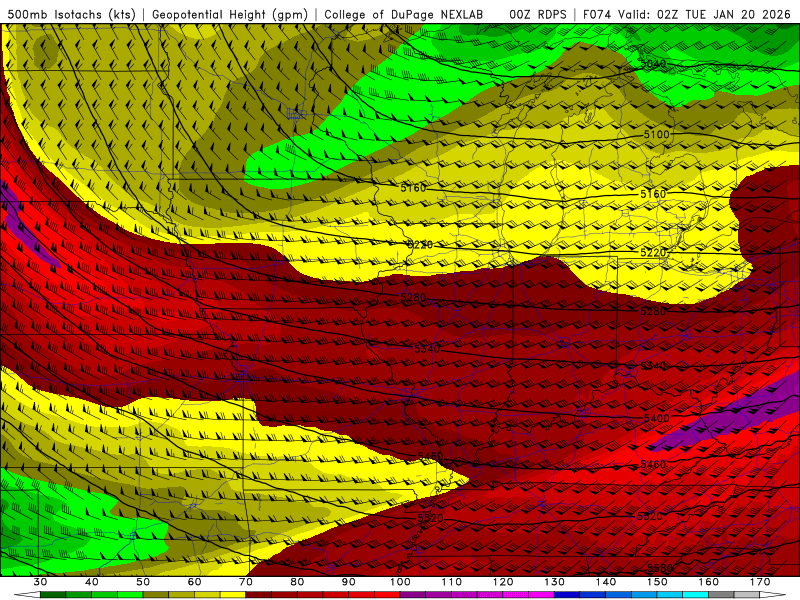This screenshot has width=800, height=600.
Task: Click the legend value 170
Action: point(760,582)
